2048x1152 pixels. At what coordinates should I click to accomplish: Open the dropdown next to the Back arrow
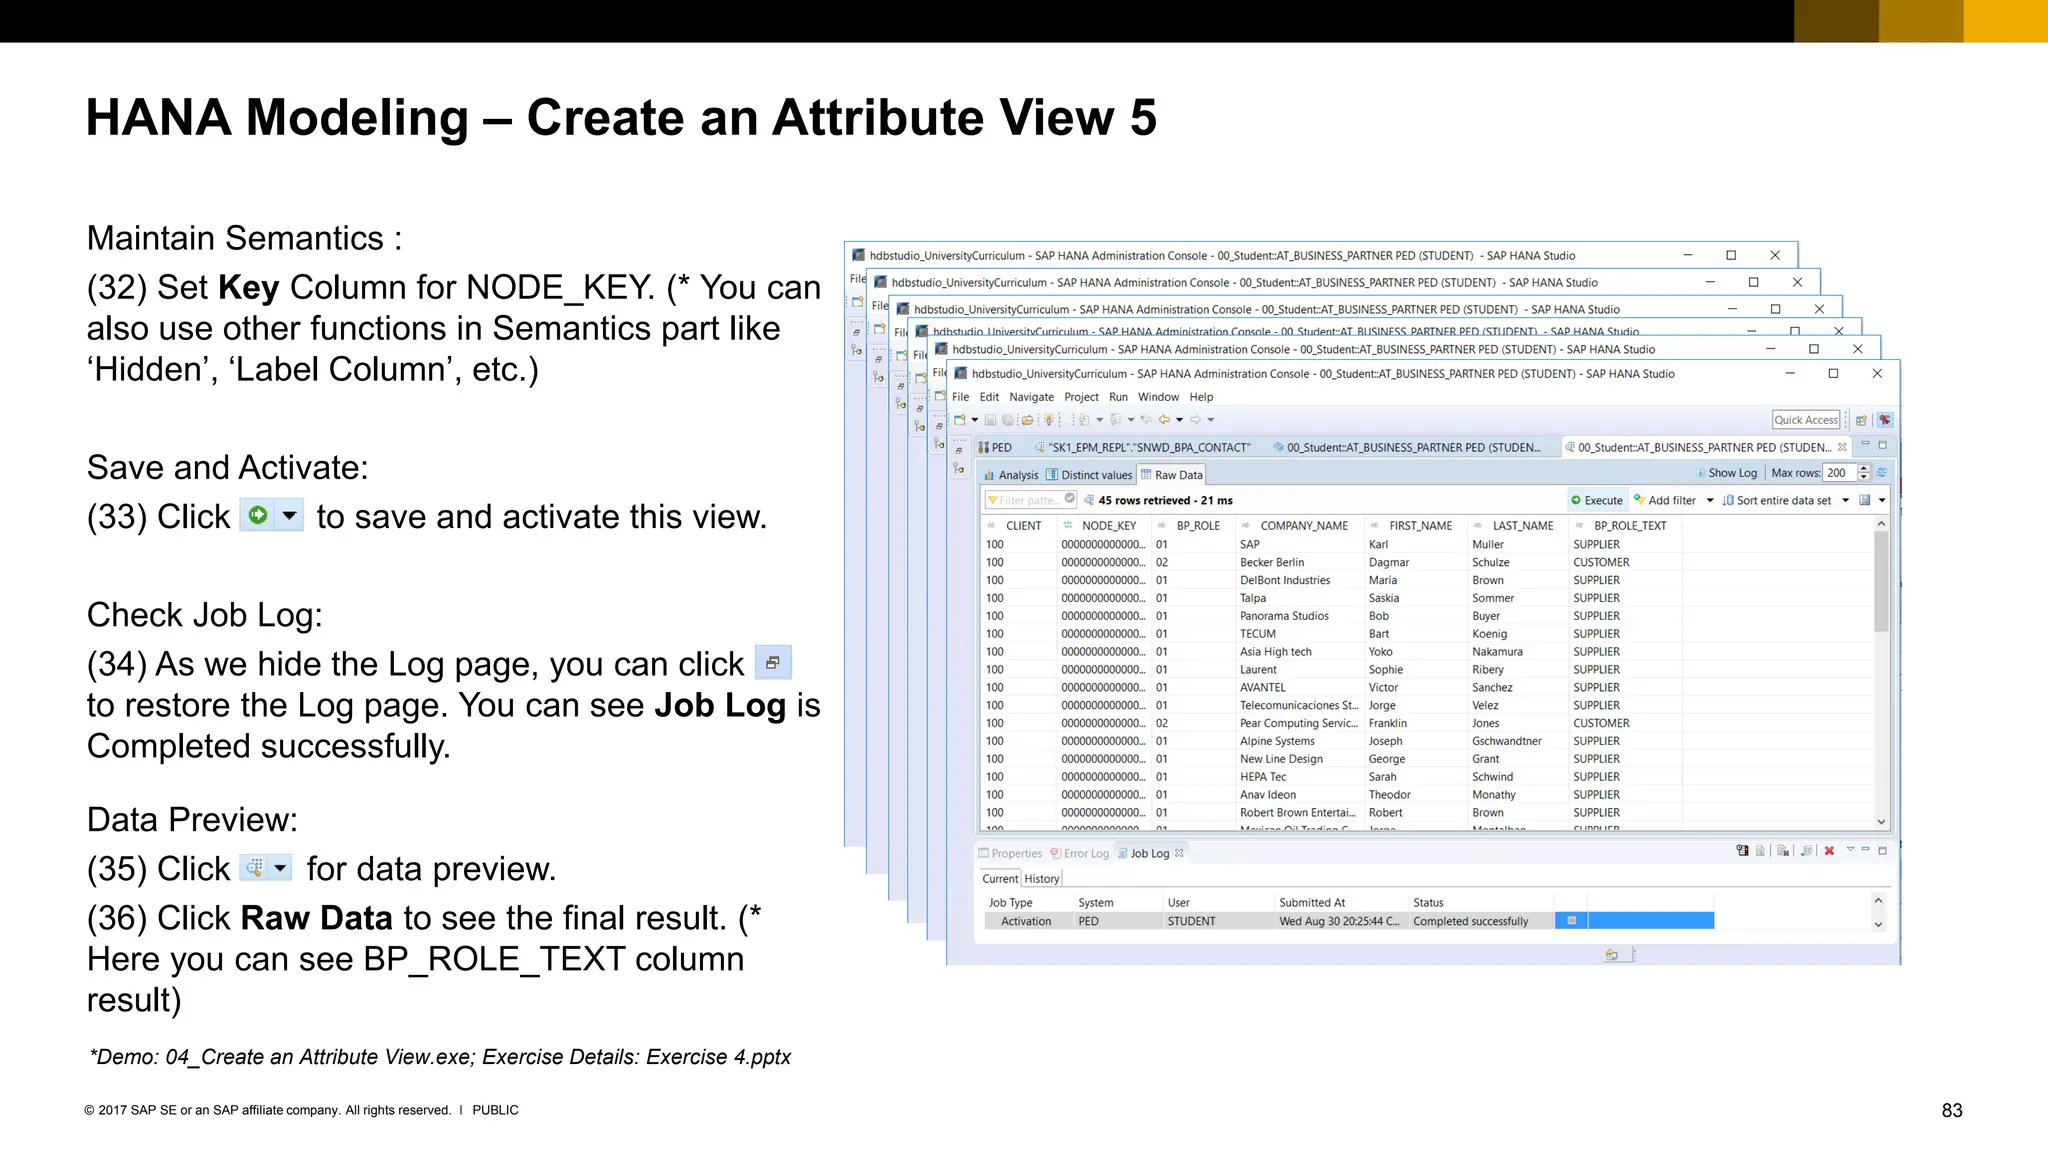click(x=1179, y=420)
